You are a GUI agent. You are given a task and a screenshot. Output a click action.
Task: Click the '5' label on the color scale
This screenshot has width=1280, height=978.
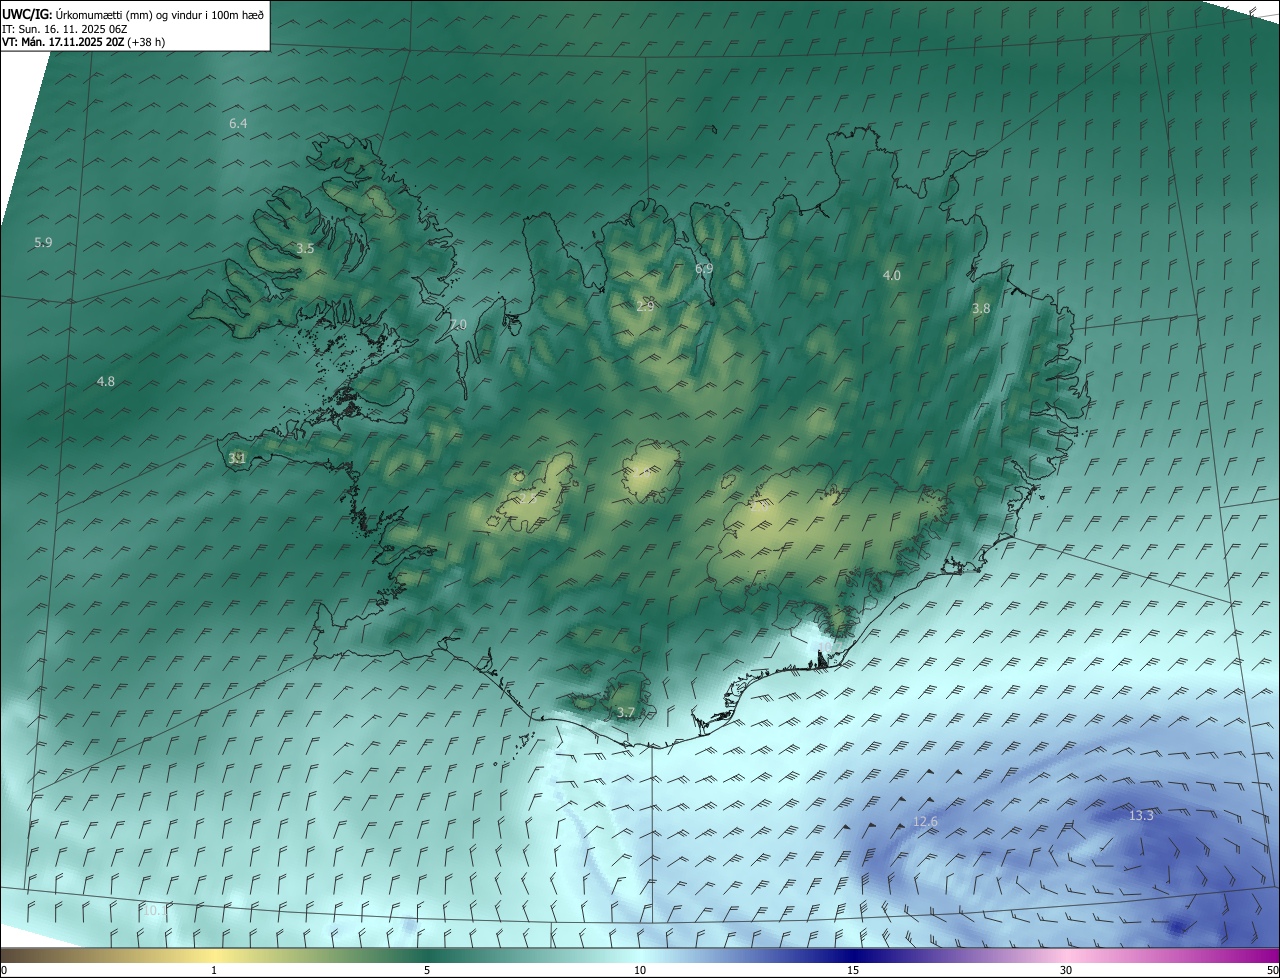click(427, 970)
